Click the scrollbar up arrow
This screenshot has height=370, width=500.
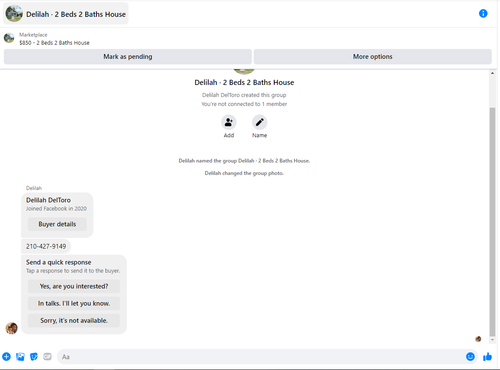point(492,73)
